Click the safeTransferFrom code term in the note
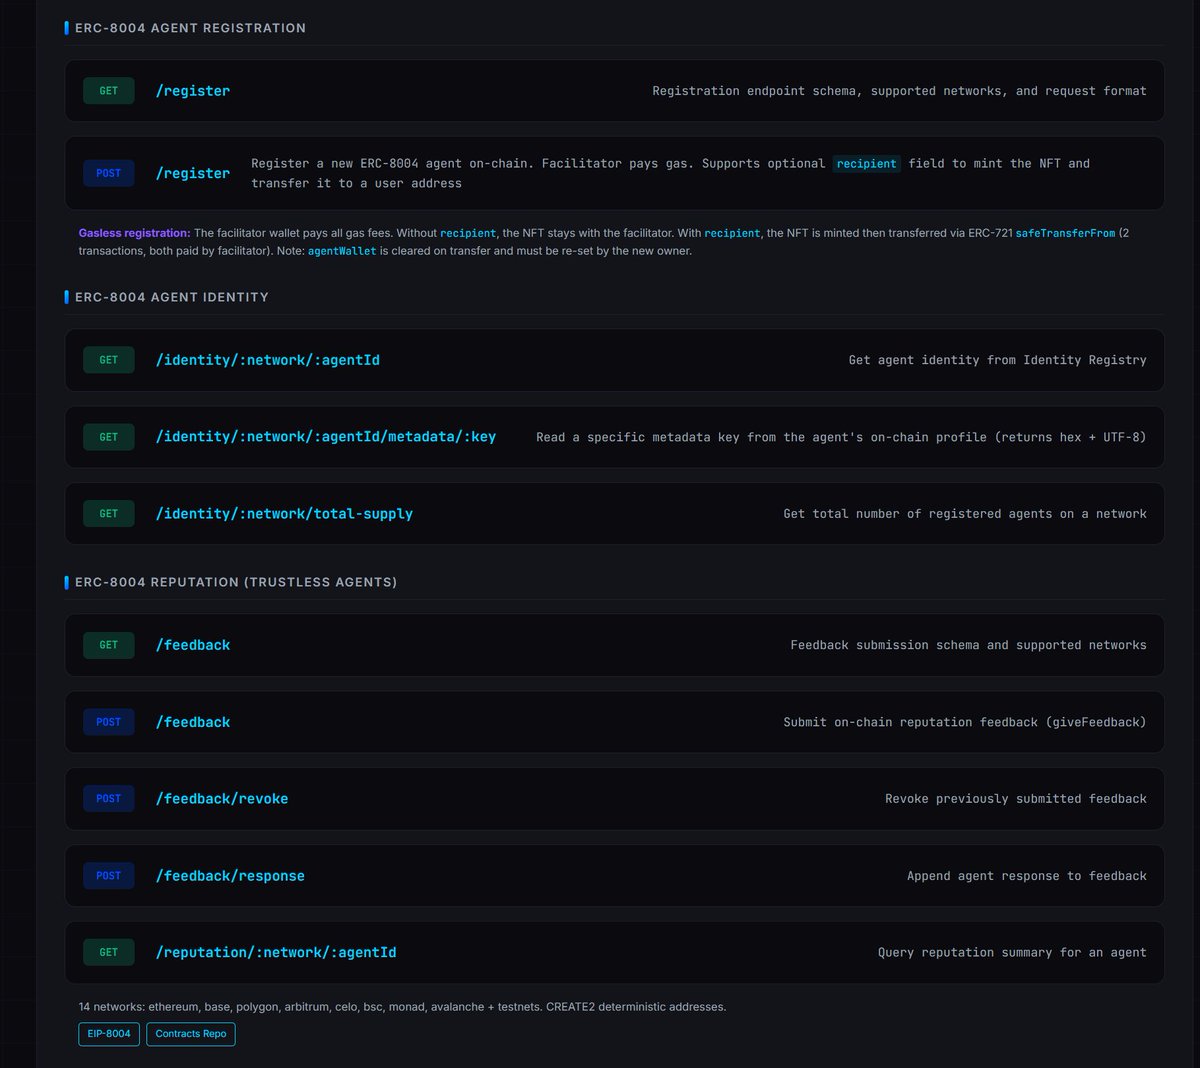 (x=1065, y=233)
